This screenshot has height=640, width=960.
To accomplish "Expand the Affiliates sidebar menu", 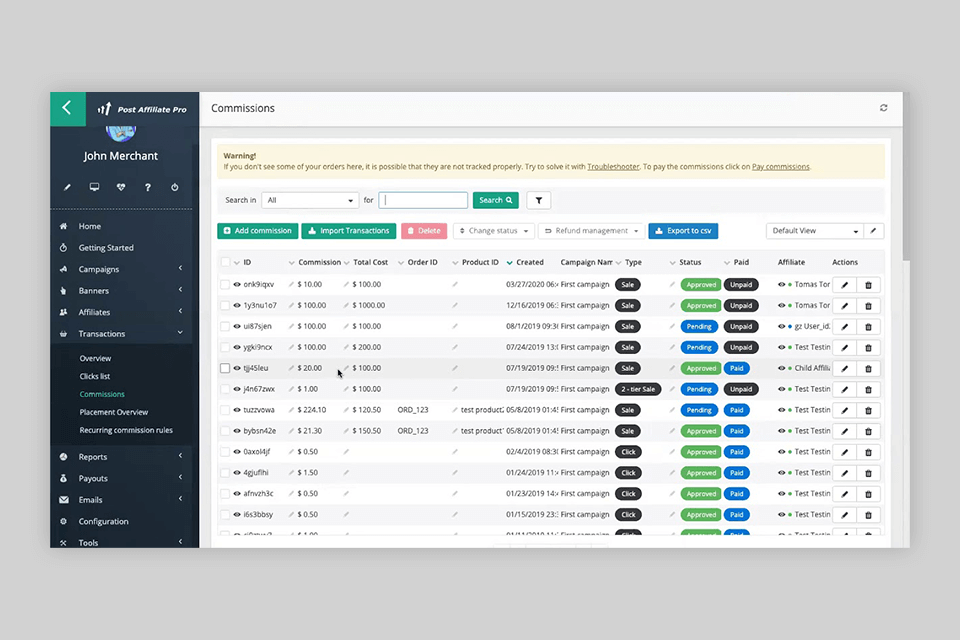I will coord(121,312).
